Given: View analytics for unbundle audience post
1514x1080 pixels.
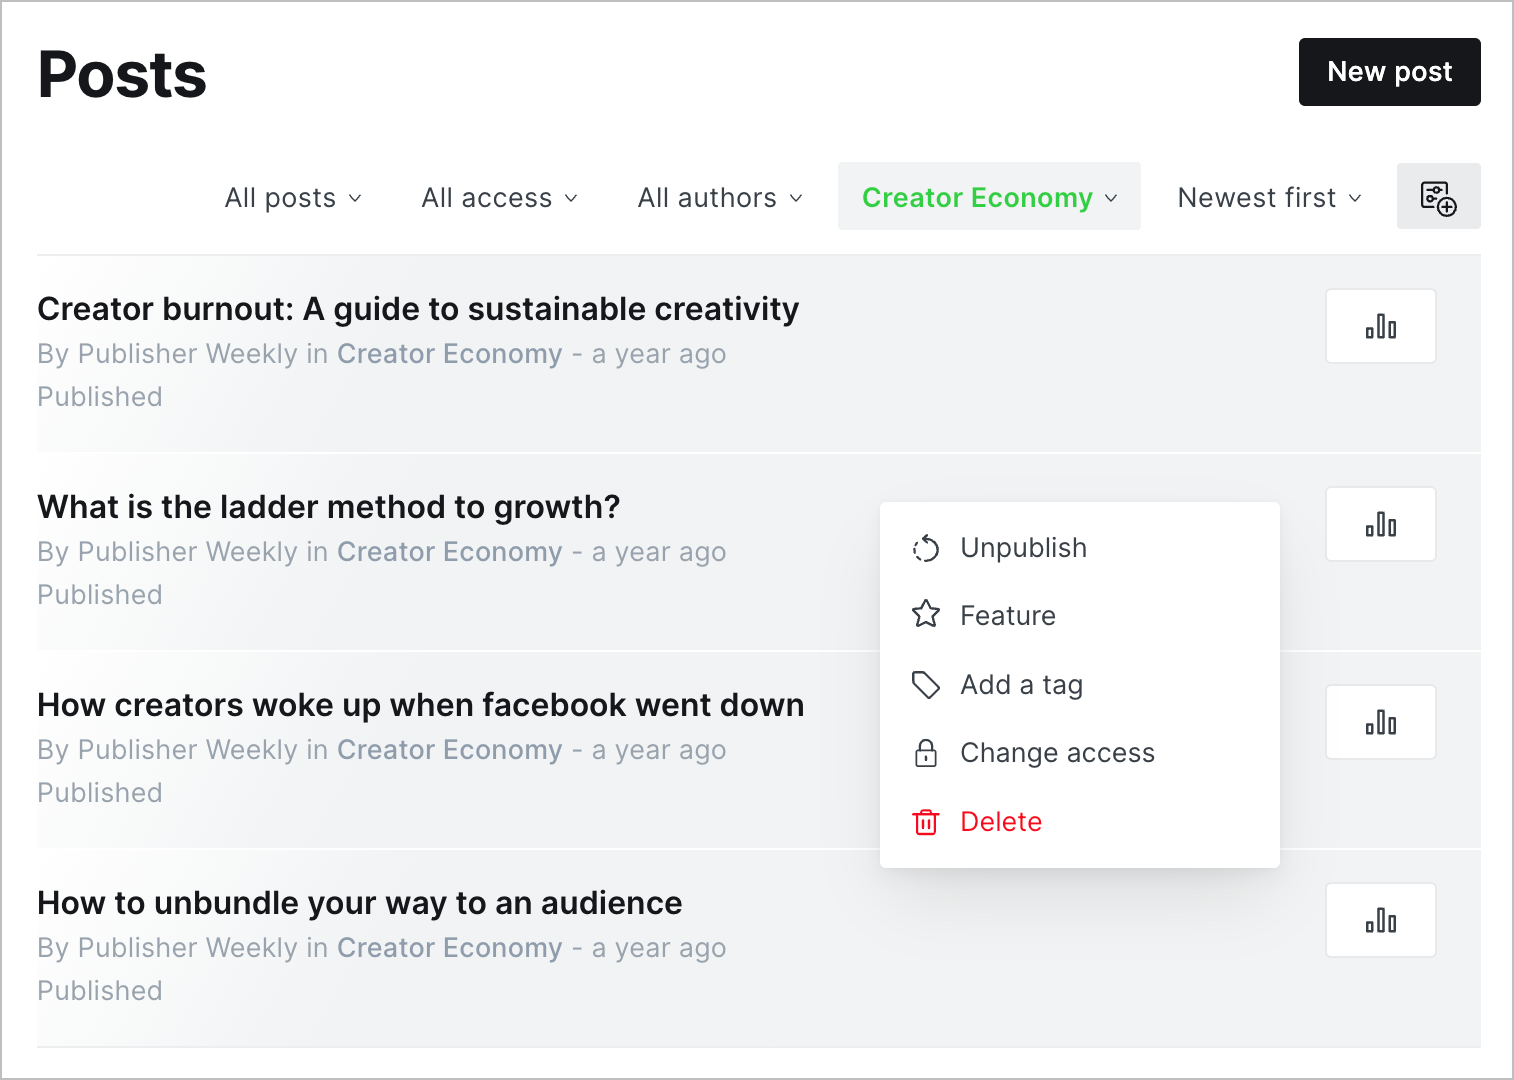Looking at the screenshot, I should pos(1380,920).
